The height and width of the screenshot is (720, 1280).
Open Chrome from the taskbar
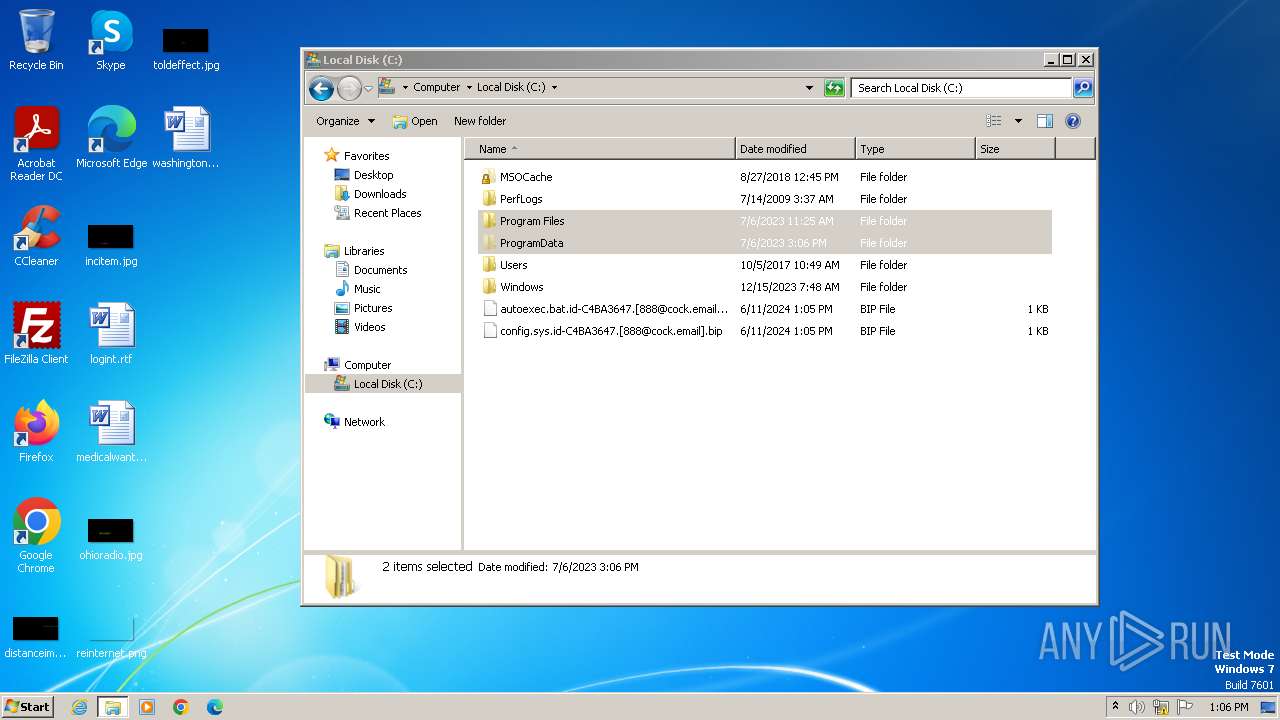pyautogui.click(x=181, y=707)
